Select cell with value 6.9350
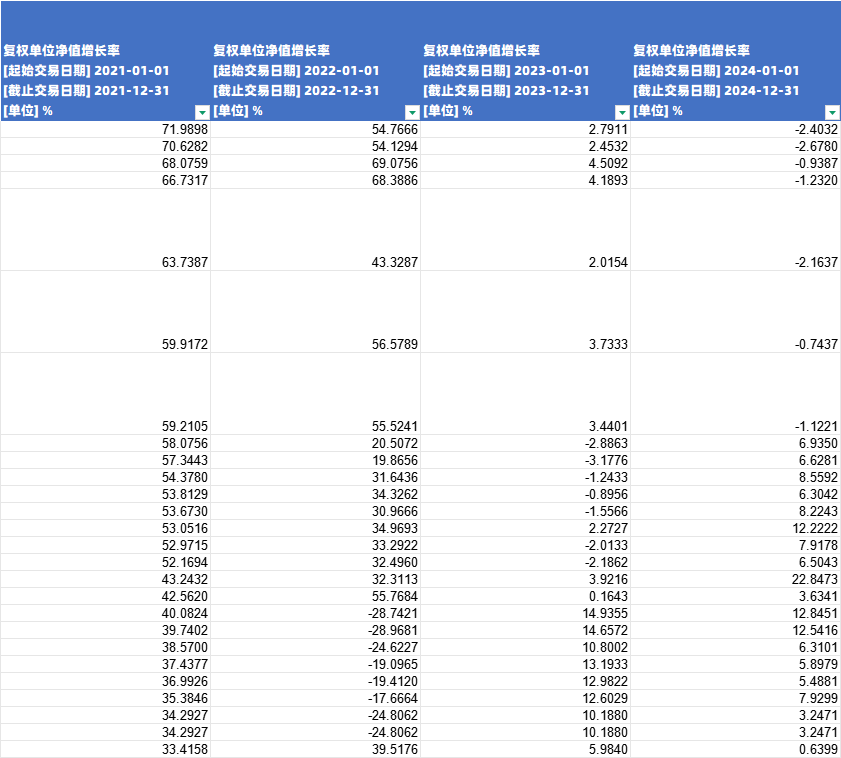Viewport: 841px width, 758px height. [x=735, y=443]
